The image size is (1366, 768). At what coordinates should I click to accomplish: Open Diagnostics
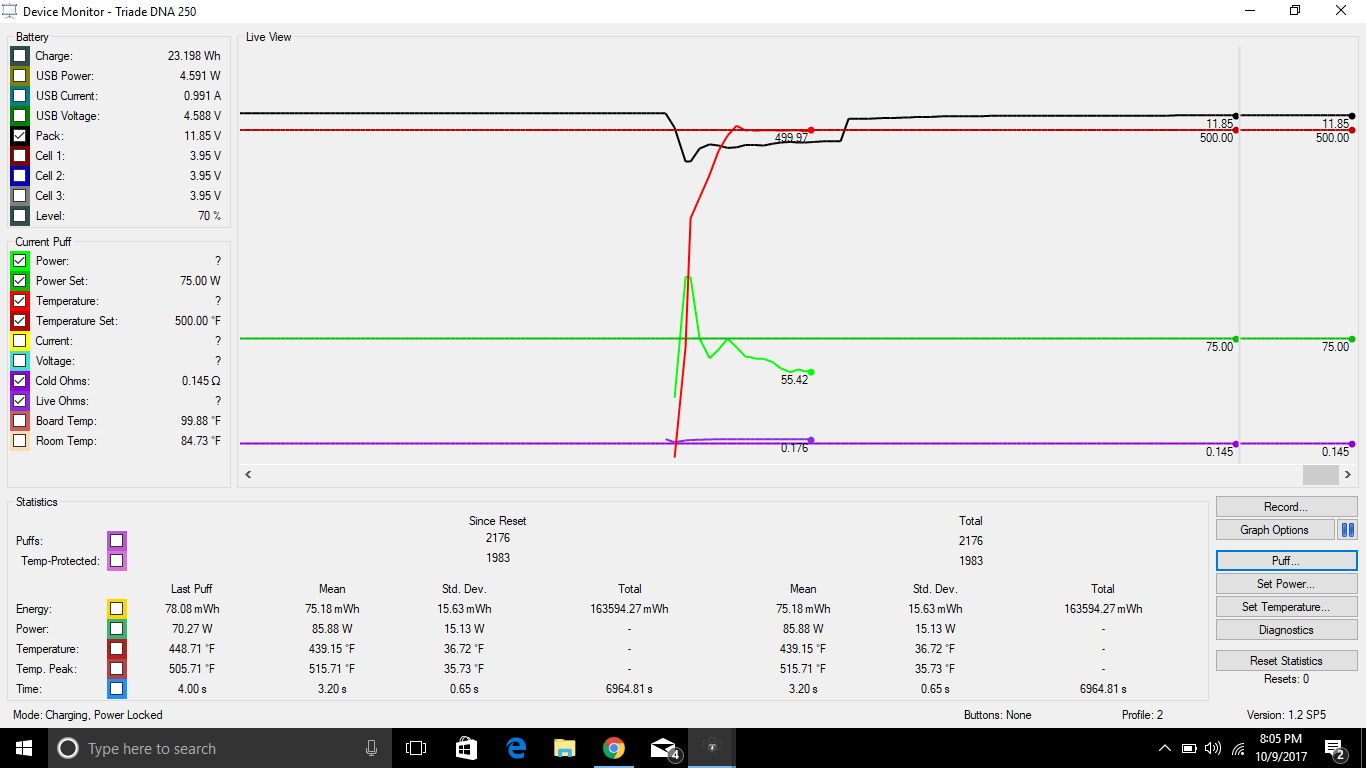[1286, 630]
